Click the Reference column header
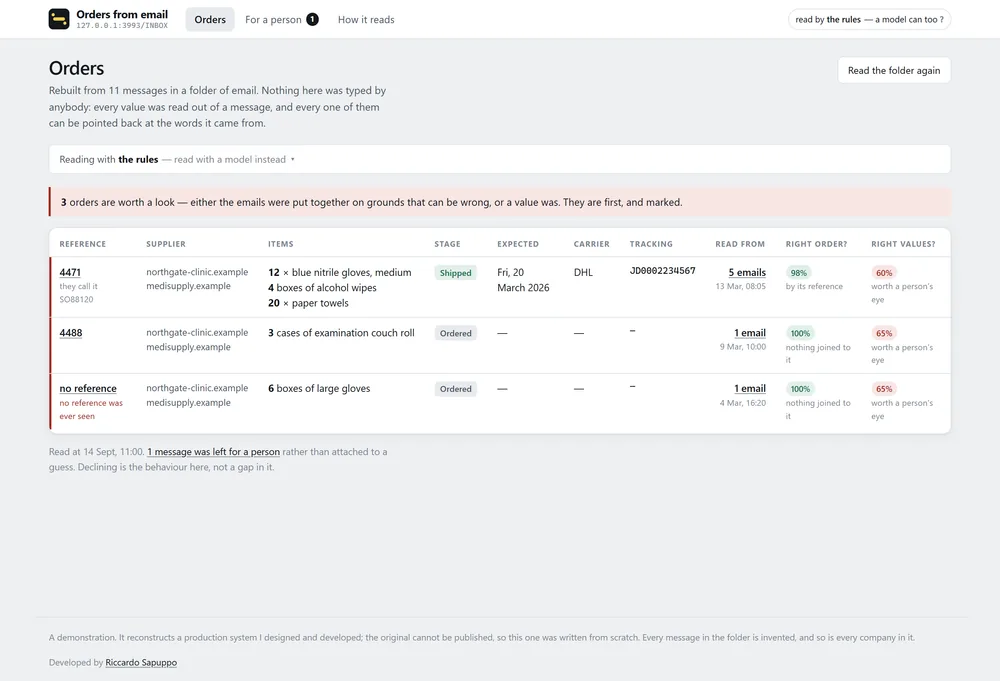Image resolution: width=1000 pixels, height=681 pixels. 83,244
